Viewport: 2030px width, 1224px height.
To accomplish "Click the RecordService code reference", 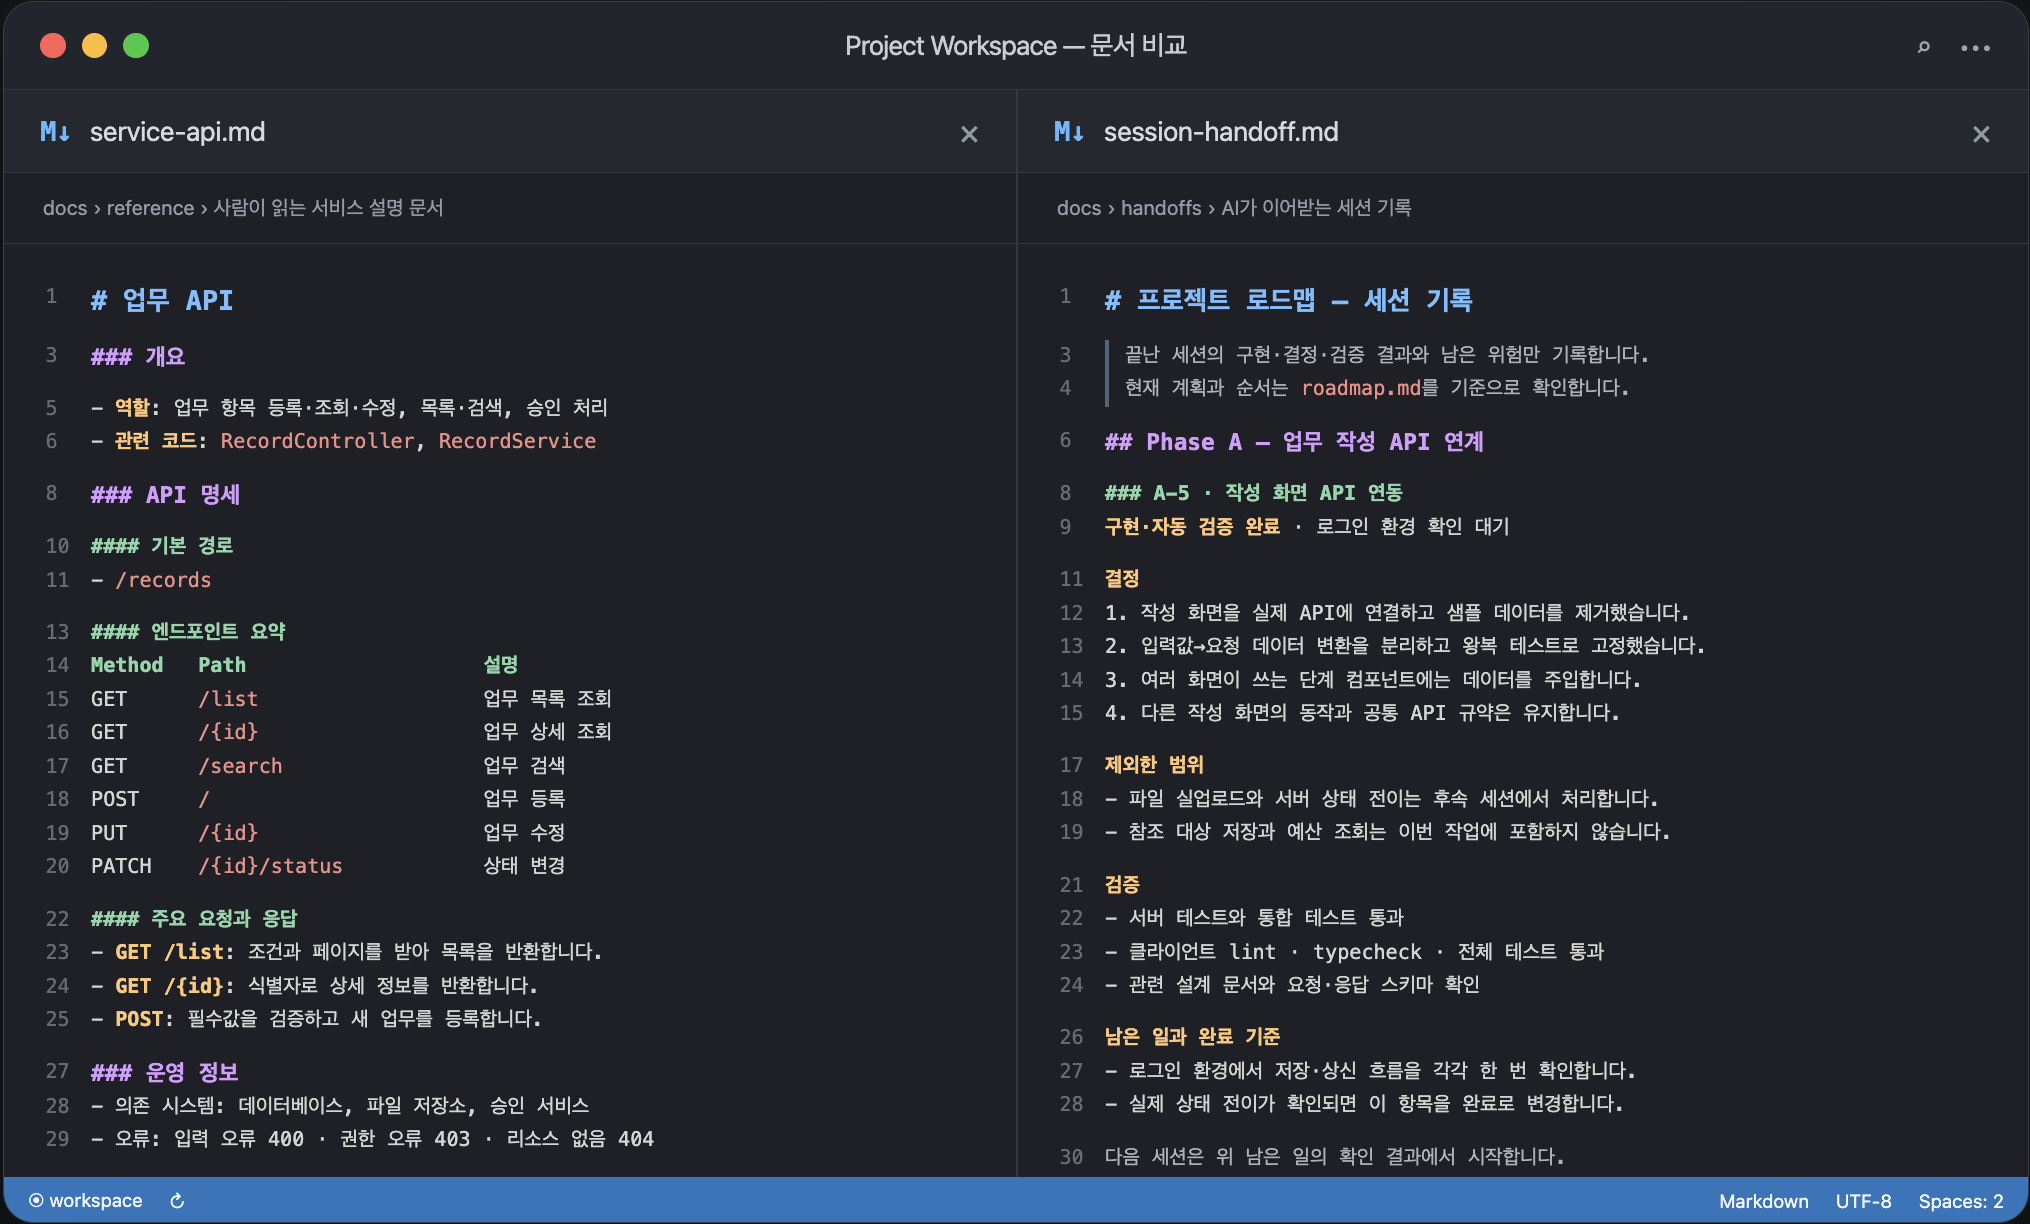I will [517, 441].
